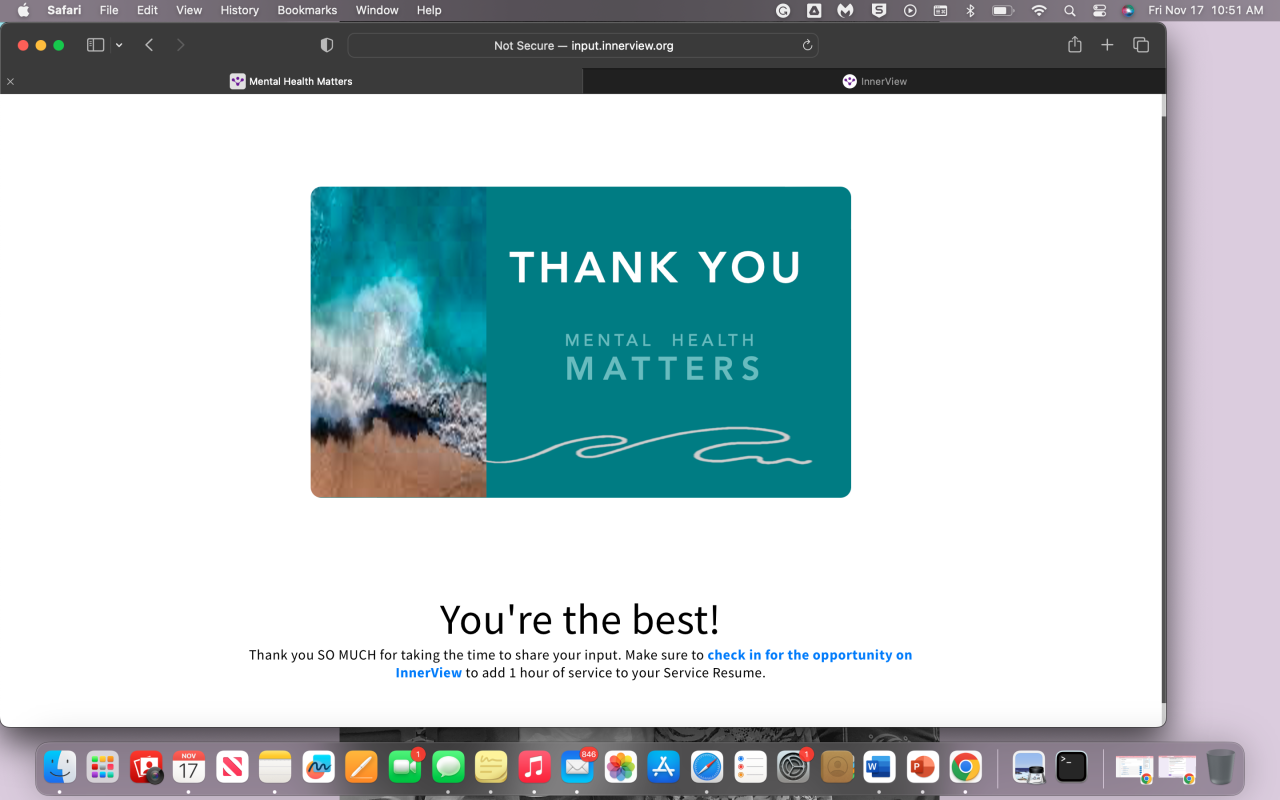Image resolution: width=1280 pixels, height=800 pixels.
Task: Open the Window menu
Action: click(x=377, y=10)
